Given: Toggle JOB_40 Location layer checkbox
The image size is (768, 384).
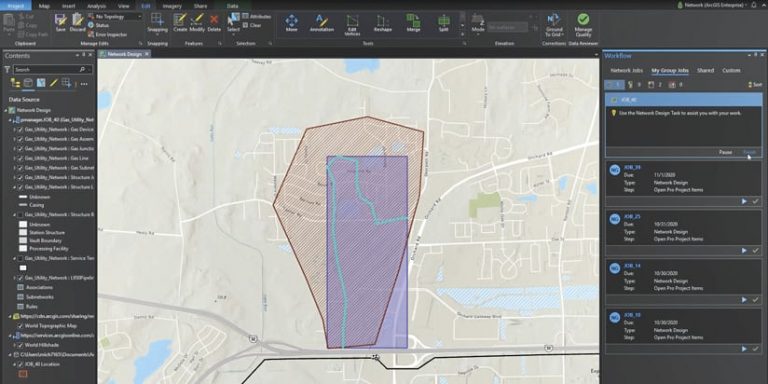Looking at the screenshot, I should (20, 364).
